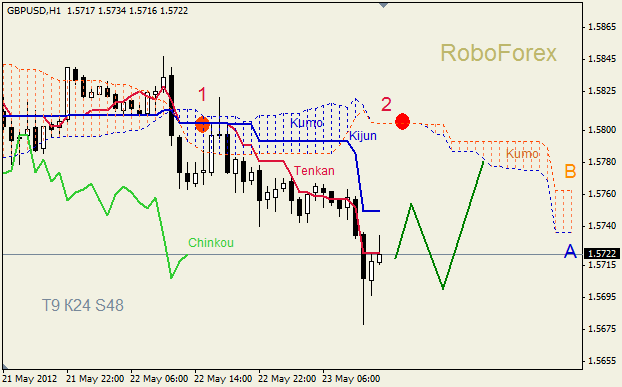Image resolution: width=622 pixels, height=387 pixels.
Task: Click the 21 May 2012 date label
Action: click(x=30, y=379)
